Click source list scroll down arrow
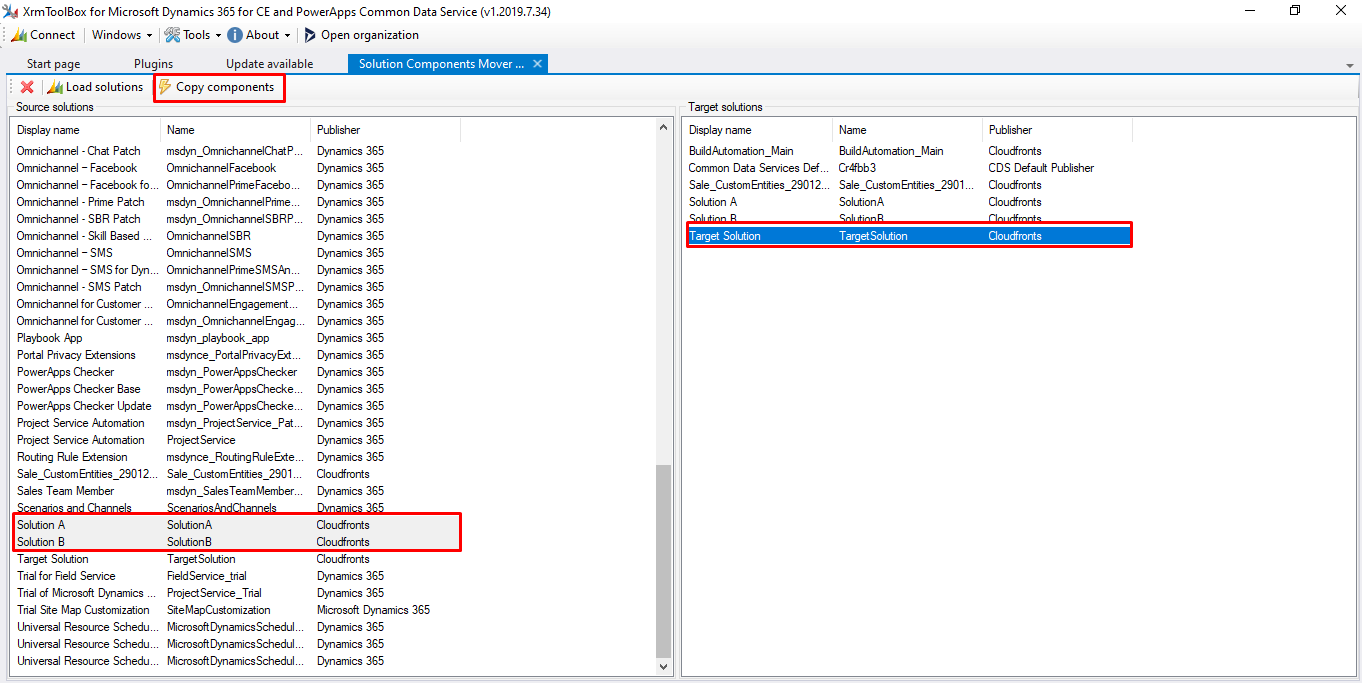 664,665
